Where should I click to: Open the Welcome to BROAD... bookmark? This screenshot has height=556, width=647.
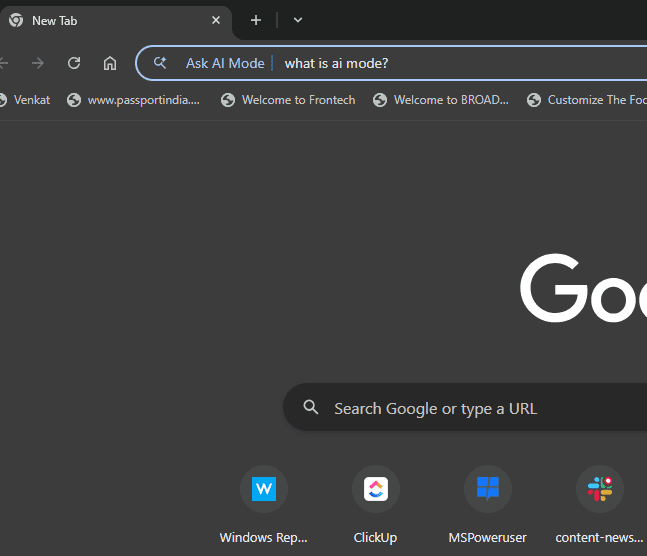click(x=441, y=100)
